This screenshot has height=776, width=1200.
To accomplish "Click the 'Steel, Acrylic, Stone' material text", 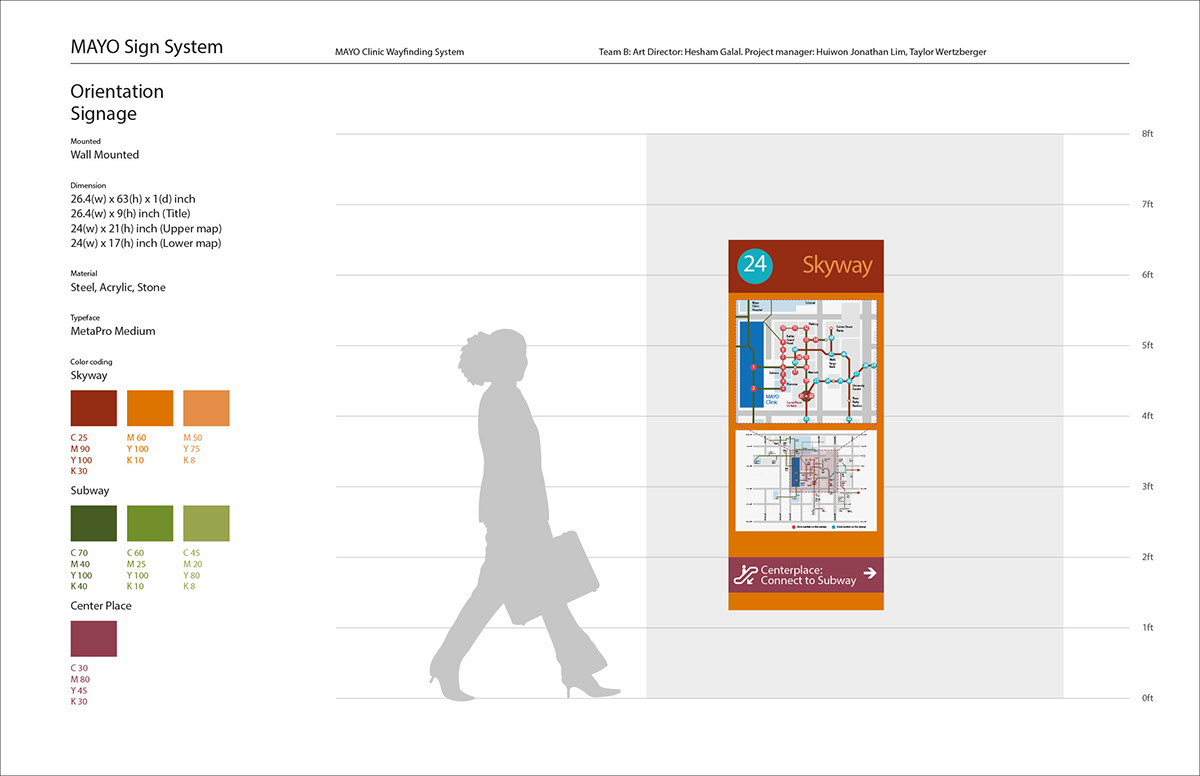I will click(x=118, y=288).
